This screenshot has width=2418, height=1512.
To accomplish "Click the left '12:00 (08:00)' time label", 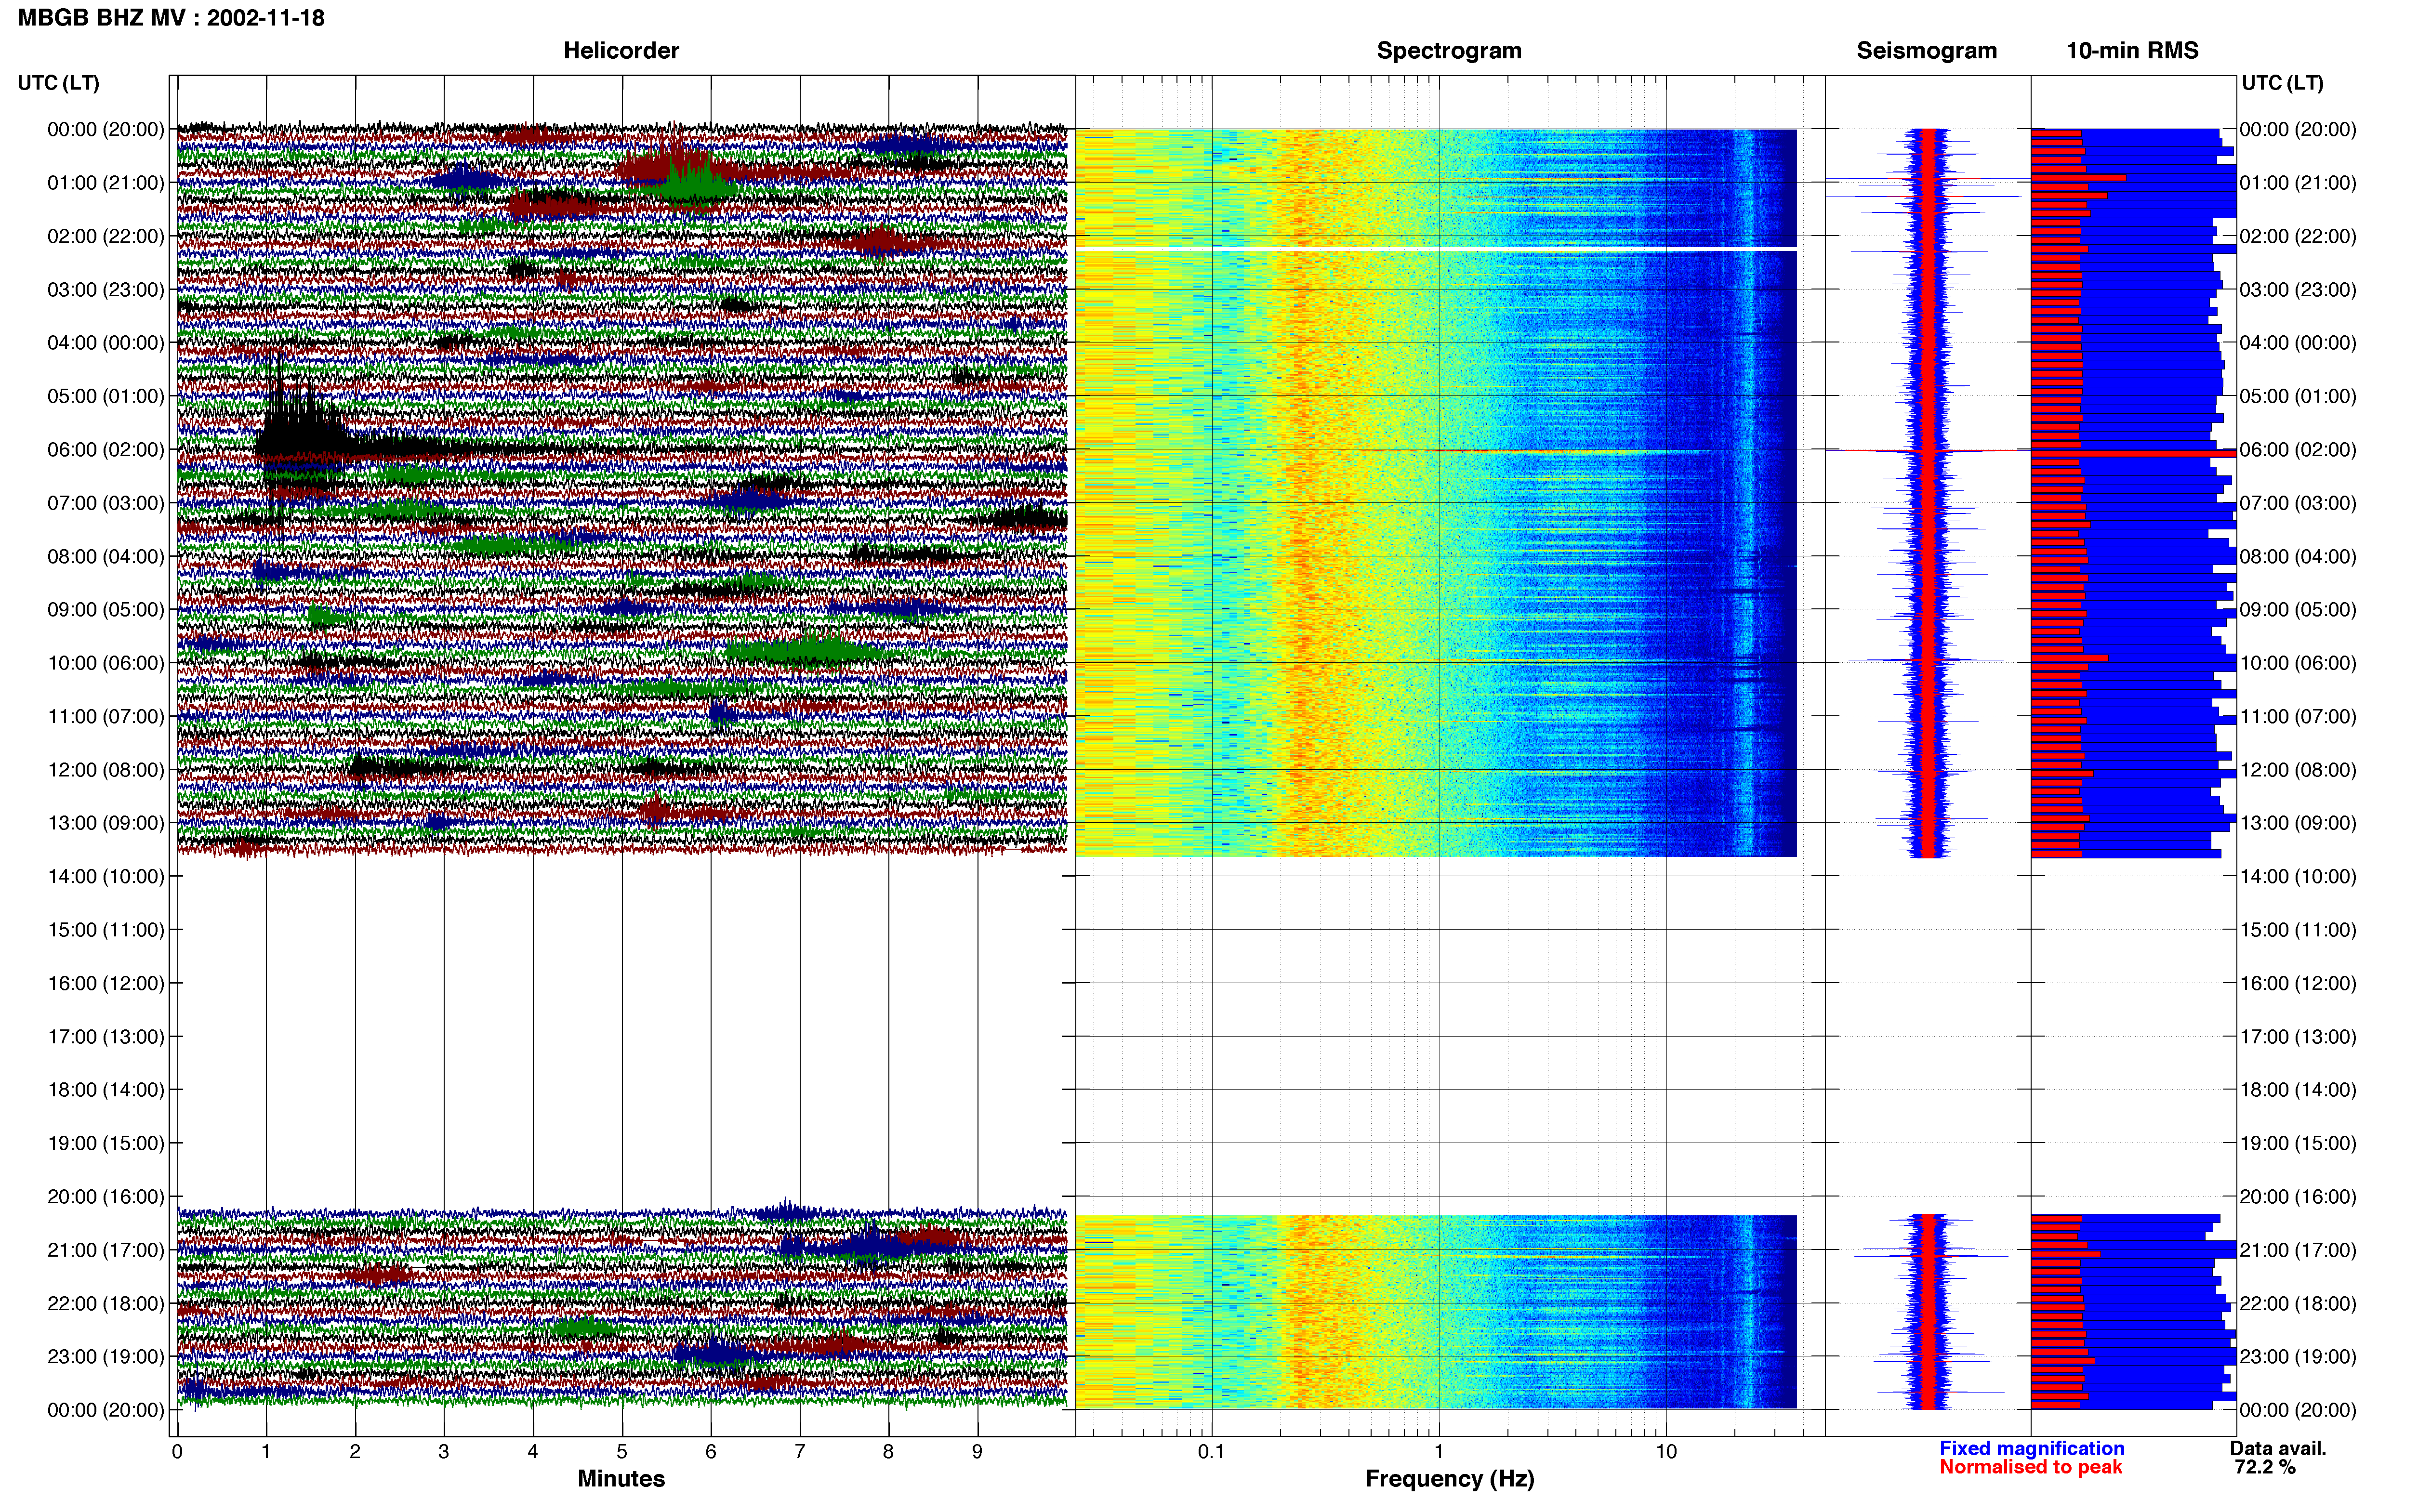I will (x=106, y=770).
